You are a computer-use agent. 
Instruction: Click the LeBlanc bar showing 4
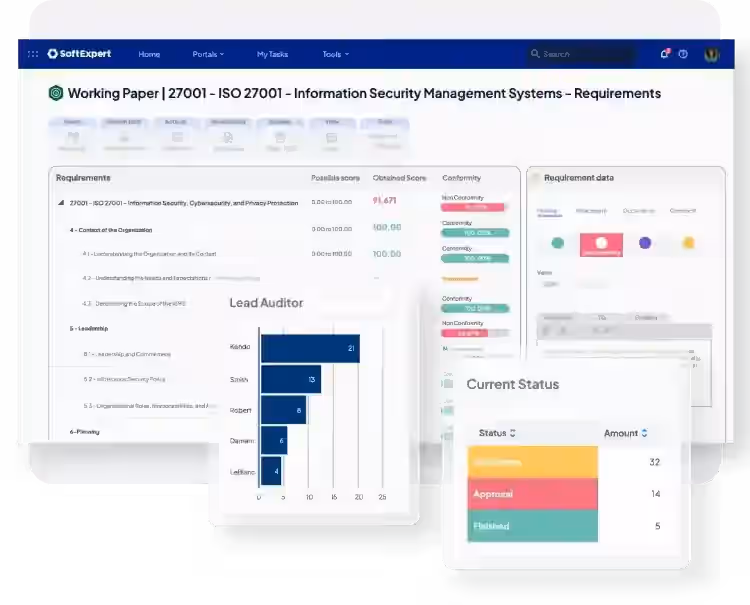[271, 471]
